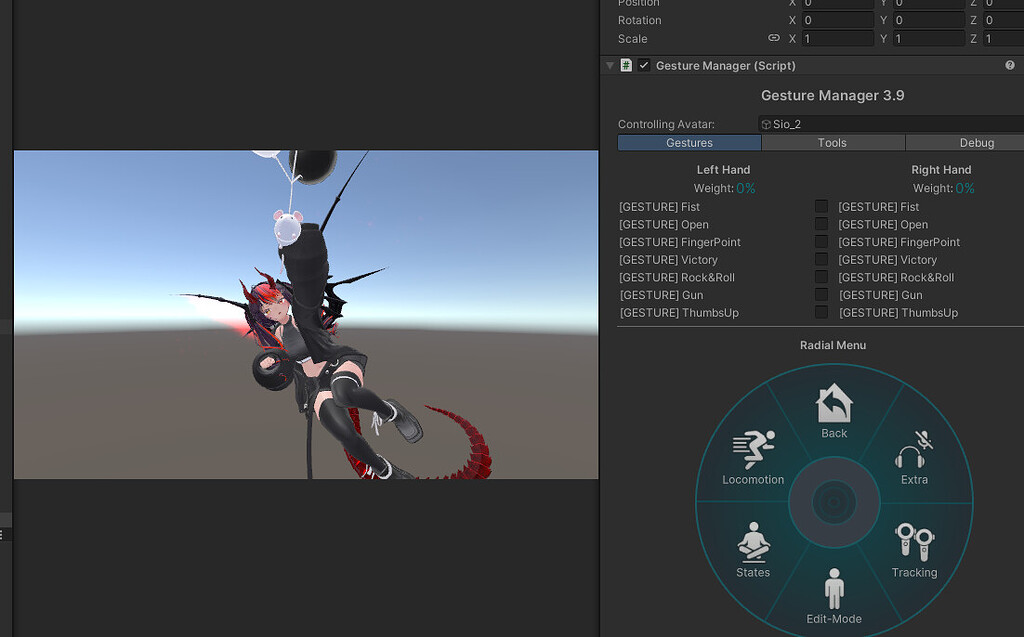Viewport: 1024px width, 637px height.
Task: Disable the Gesture Manager script component
Action: click(x=644, y=65)
